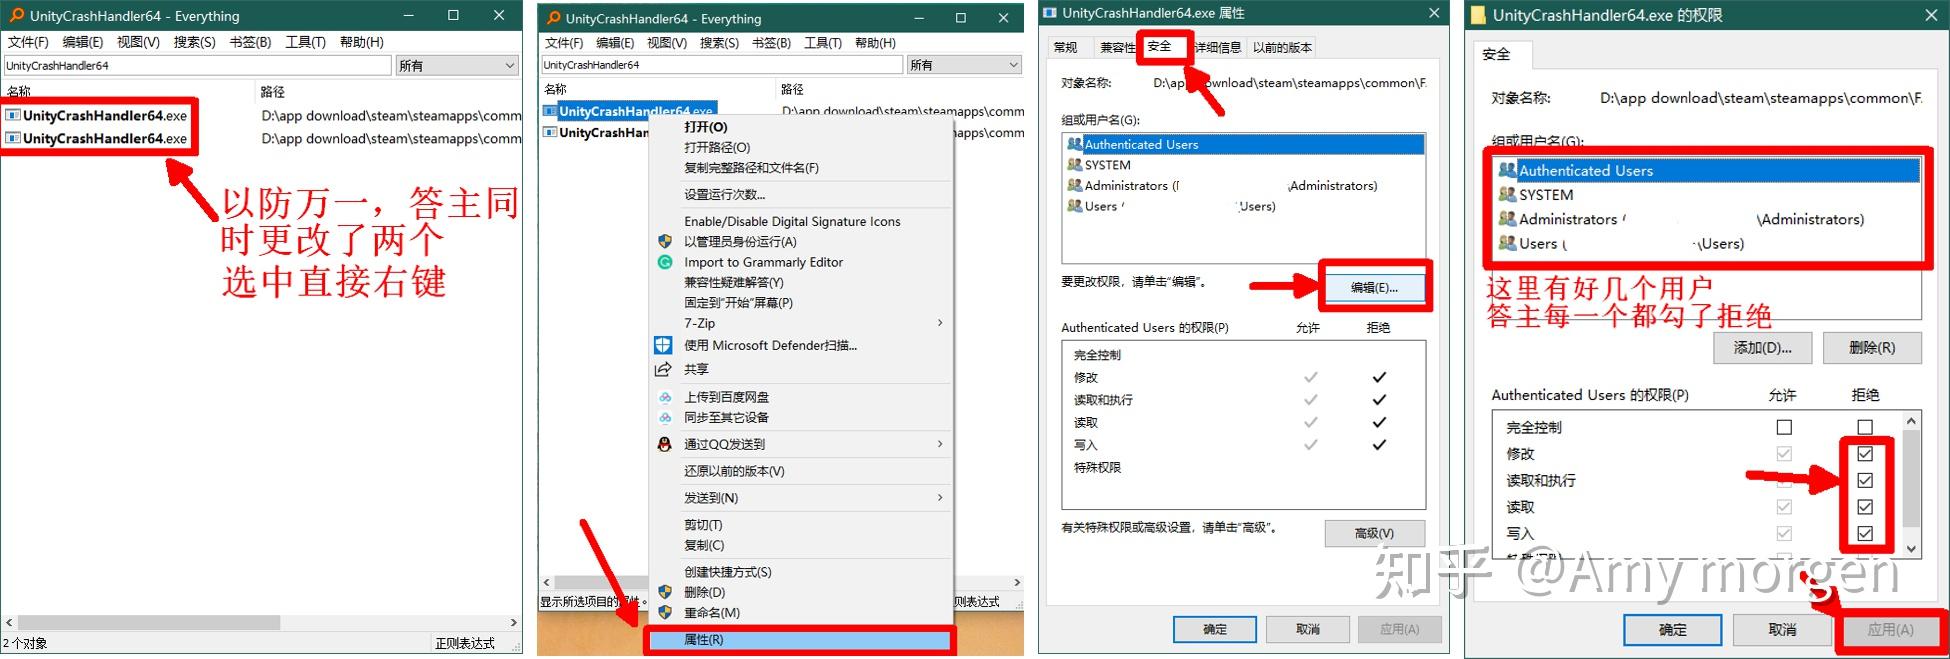This screenshot has height=659, width=1950.
Task: Toggle the 读取 deny checkbox
Action: click(1865, 507)
